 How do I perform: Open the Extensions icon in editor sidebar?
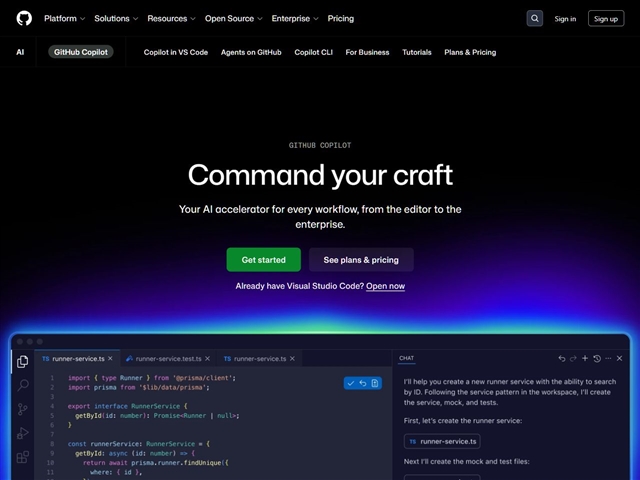pyautogui.click(x=23, y=457)
